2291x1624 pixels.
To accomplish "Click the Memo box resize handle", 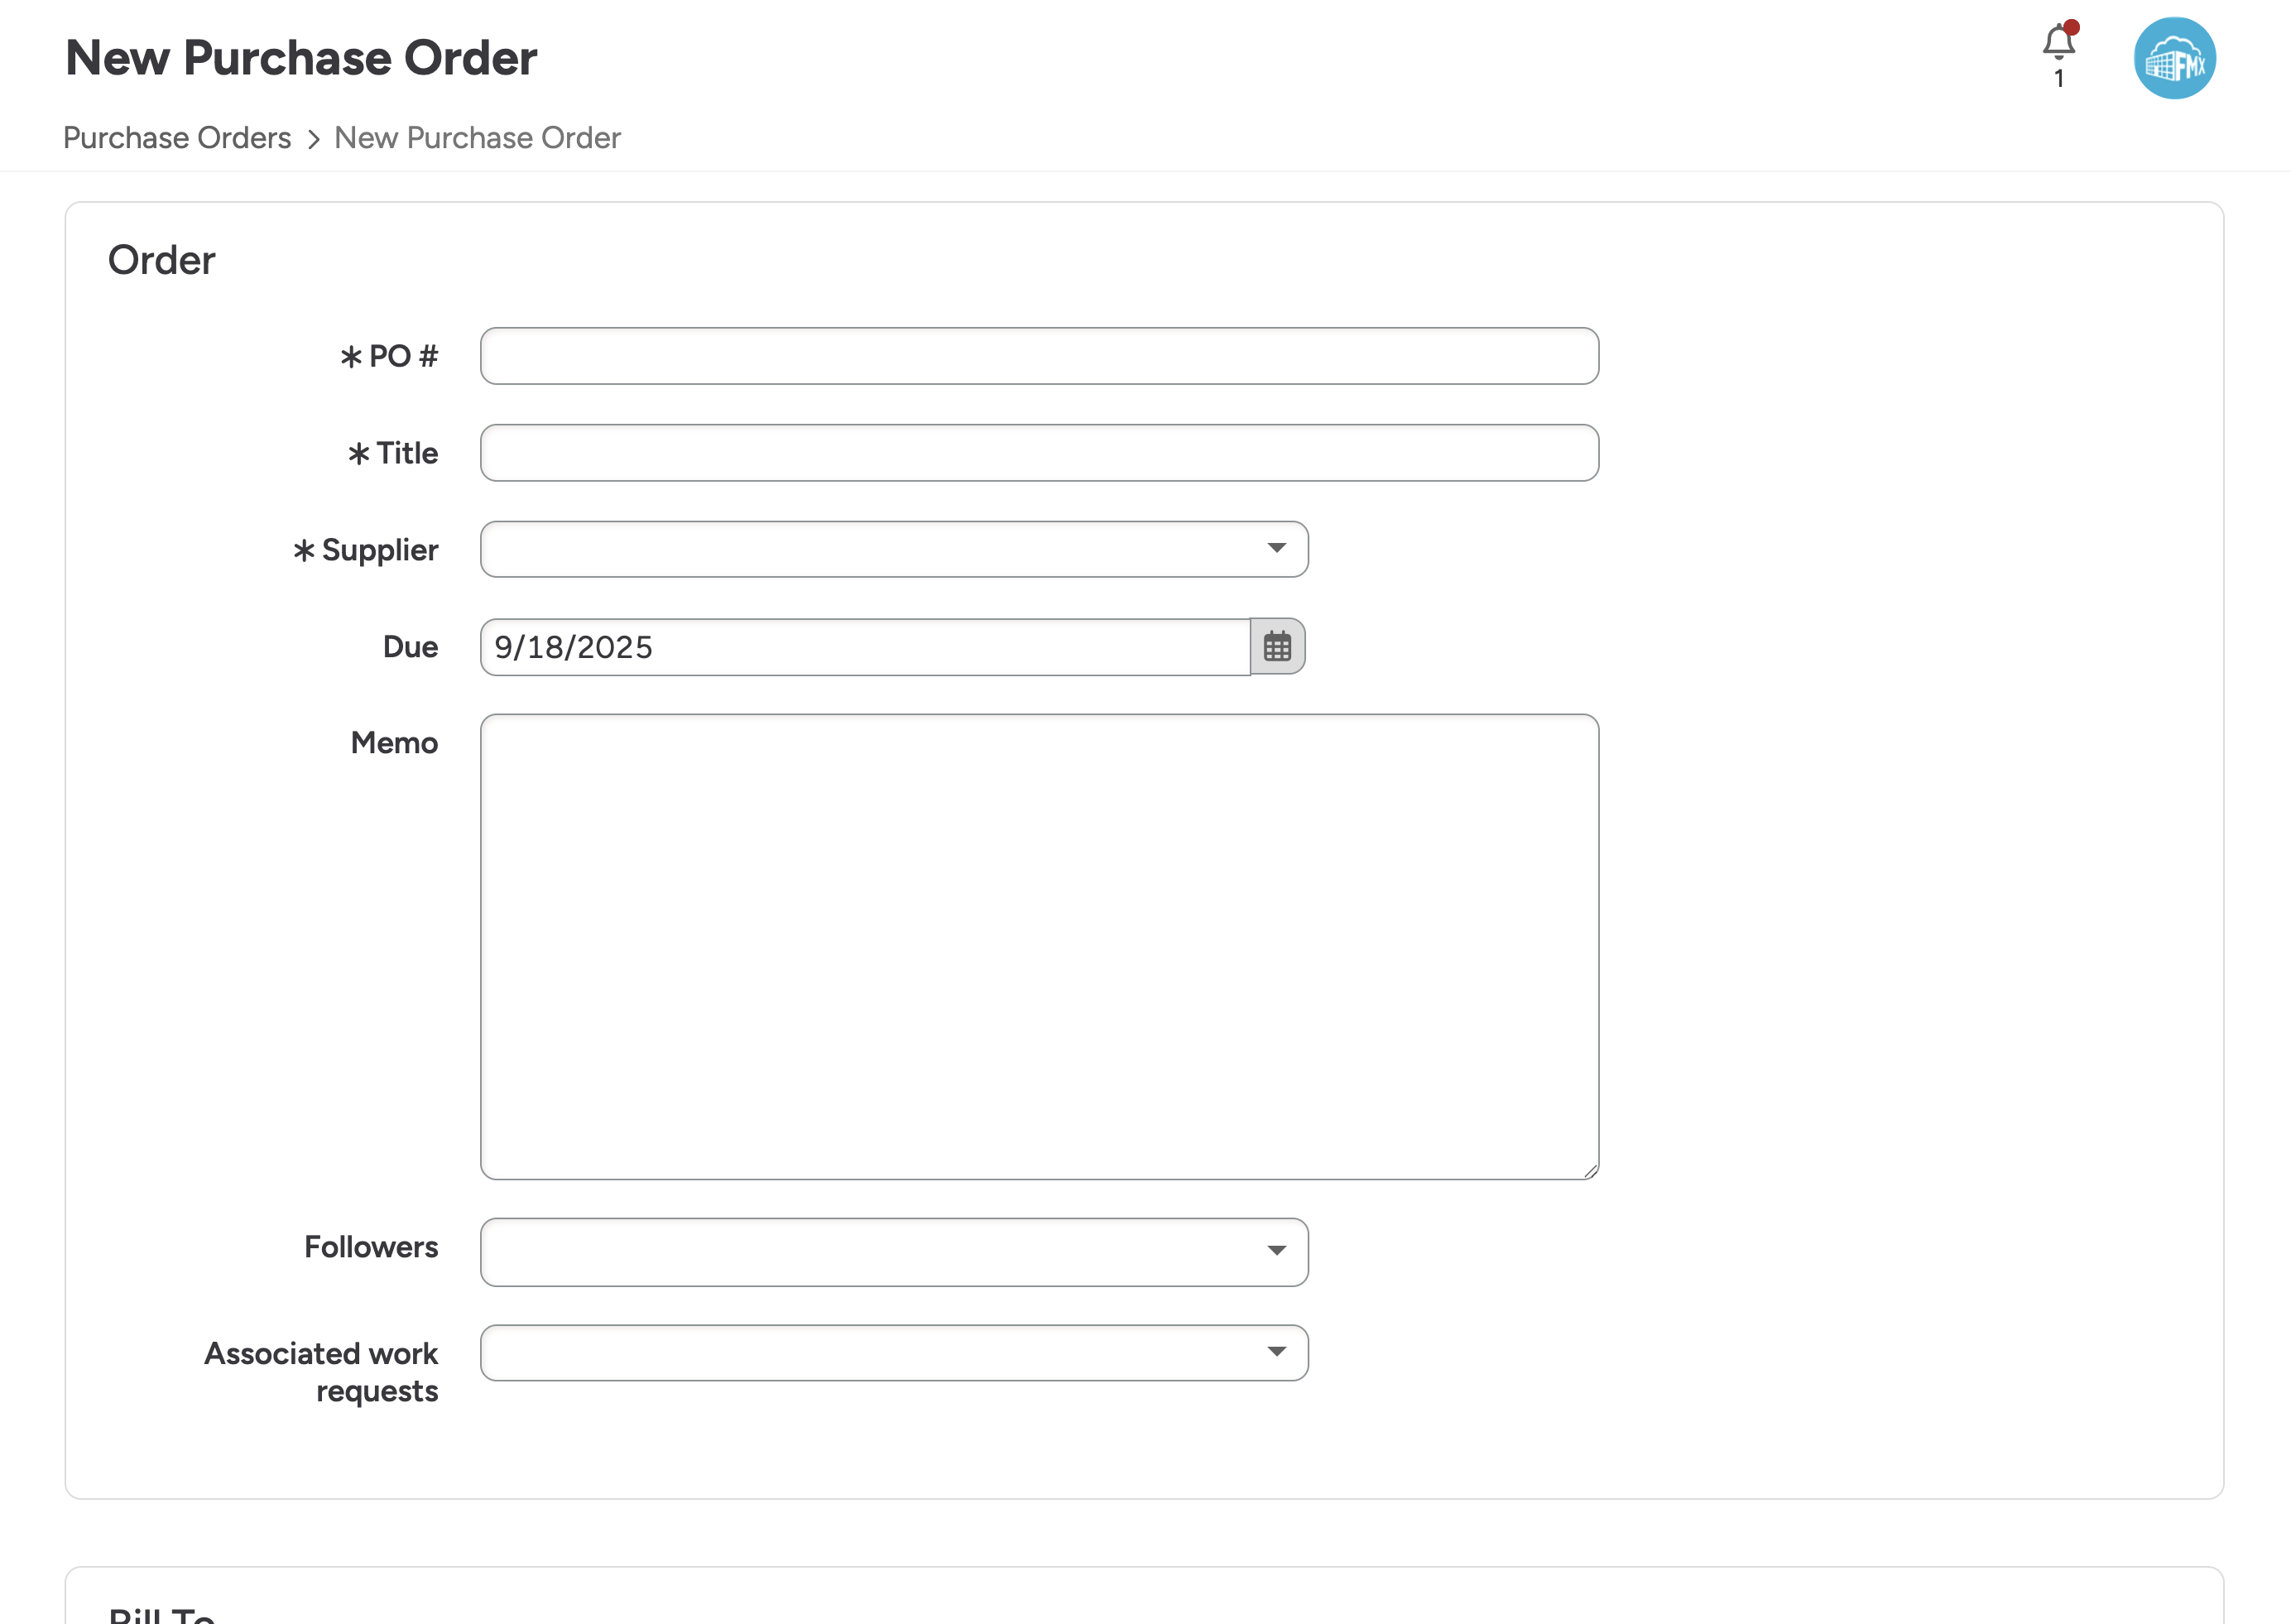I will coord(1590,1171).
